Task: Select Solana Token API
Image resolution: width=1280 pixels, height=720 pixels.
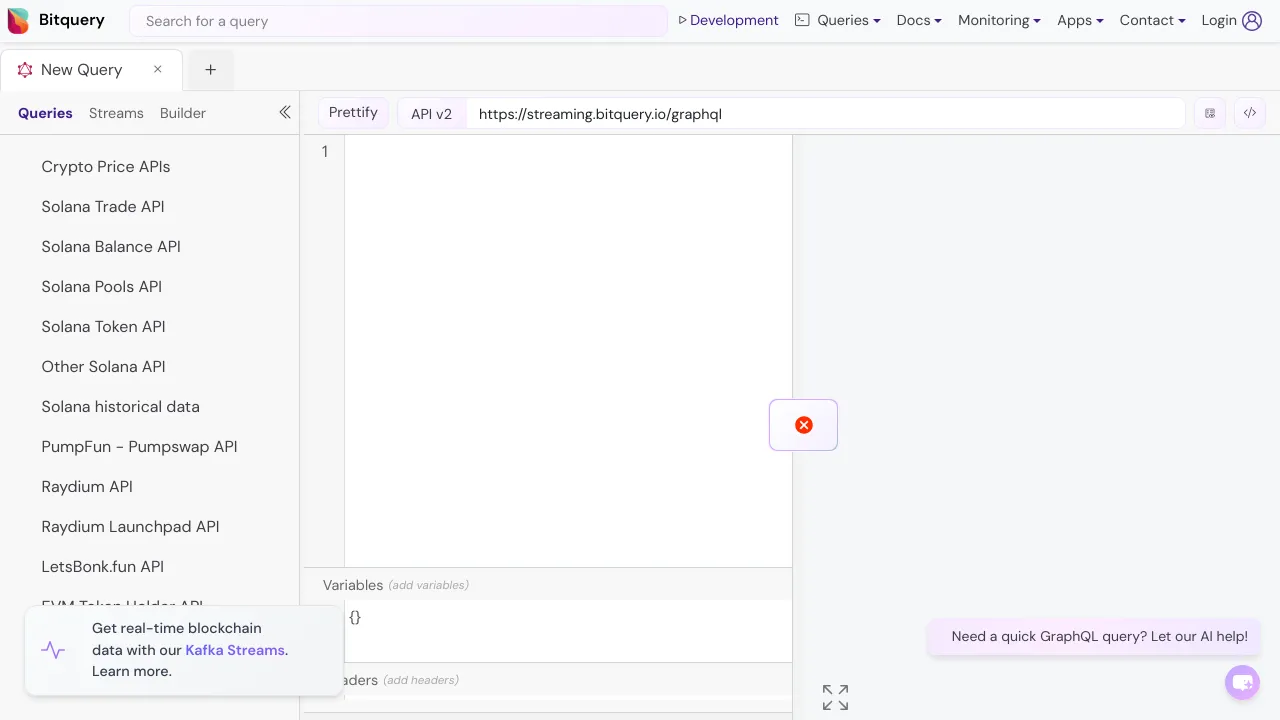Action: [x=104, y=327]
